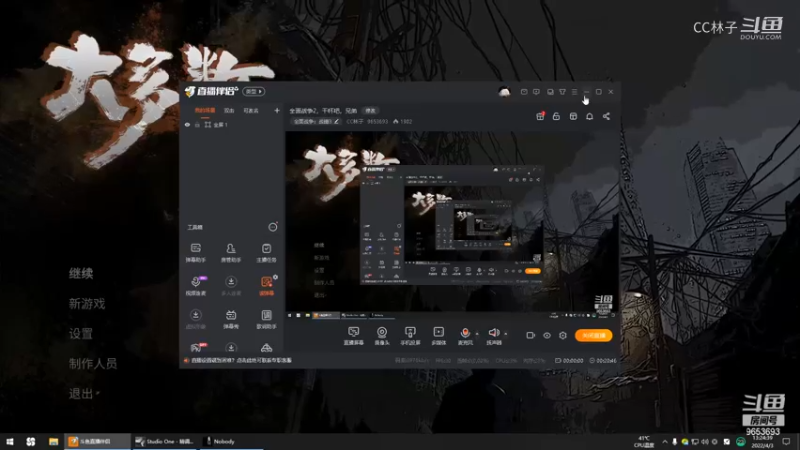The height and width of the screenshot is (450, 800).
Task: Mute the 麦克风 microphone
Action: click(465, 336)
